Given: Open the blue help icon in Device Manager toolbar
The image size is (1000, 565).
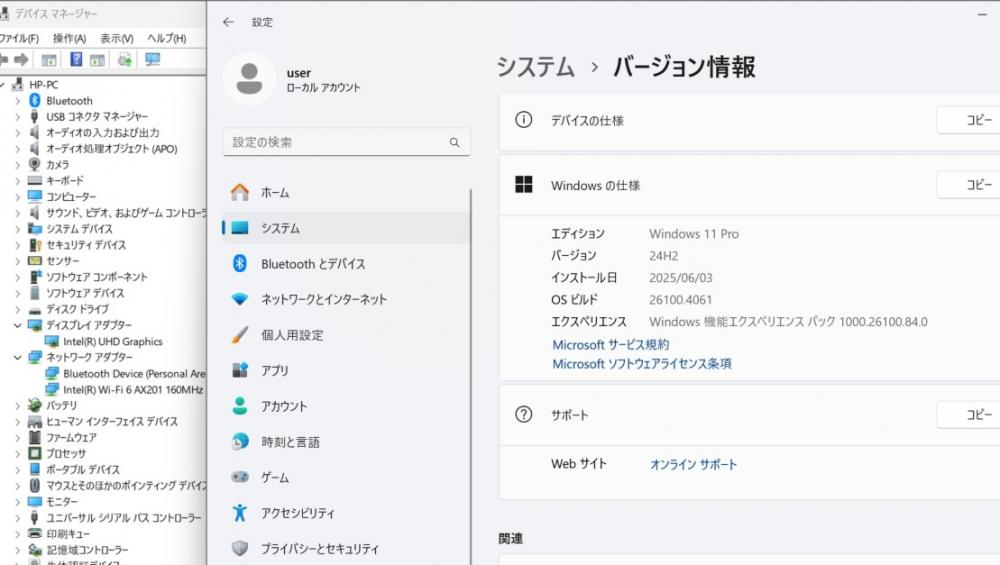Looking at the screenshot, I should pyautogui.click(x=76, y=59).
